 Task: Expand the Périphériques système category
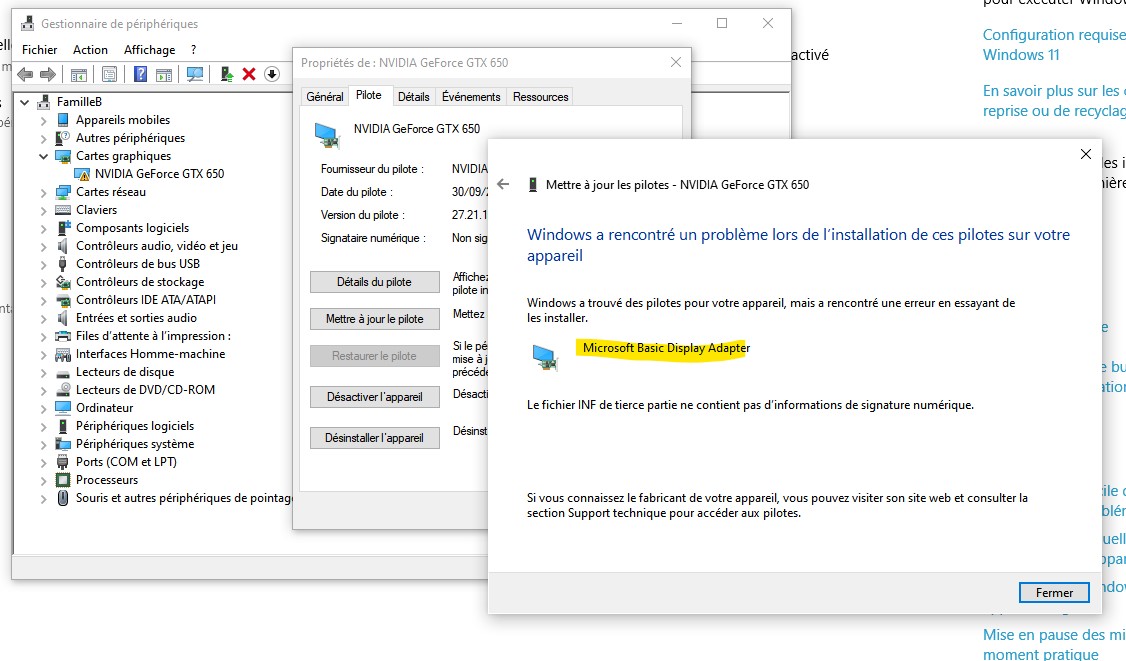point(44,444)
